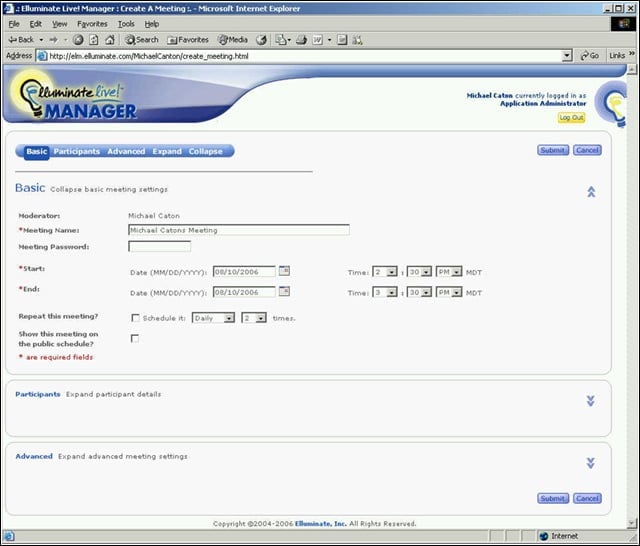
Task: Click the Log Out button
Action: point(571,118)
